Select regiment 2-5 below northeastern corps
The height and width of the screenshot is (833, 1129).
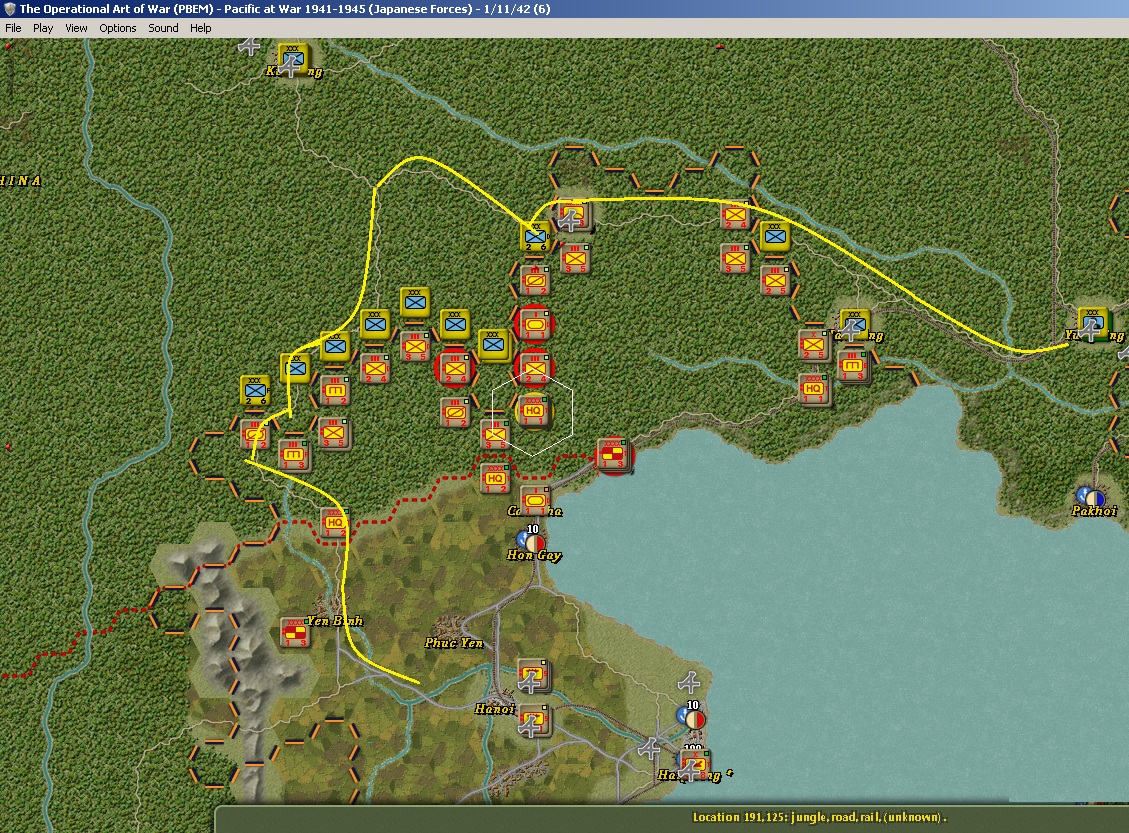click(x=775, y=280)
